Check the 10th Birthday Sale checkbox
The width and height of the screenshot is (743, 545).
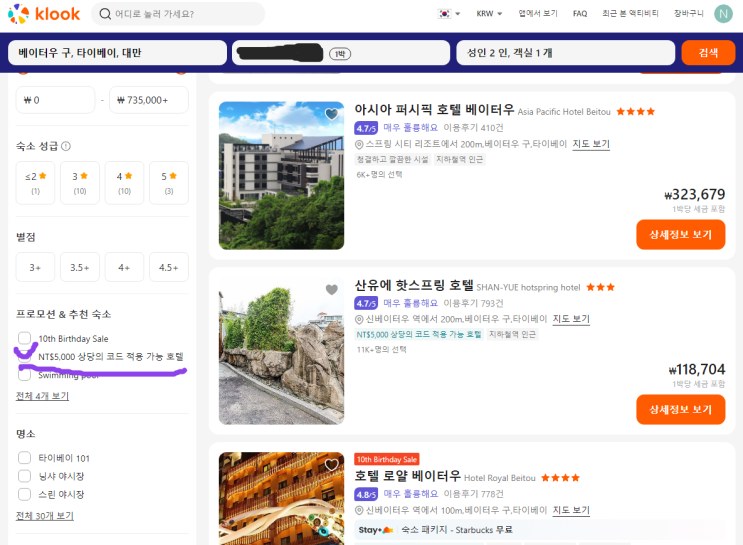pyautogui.click(x=24, y=338)
